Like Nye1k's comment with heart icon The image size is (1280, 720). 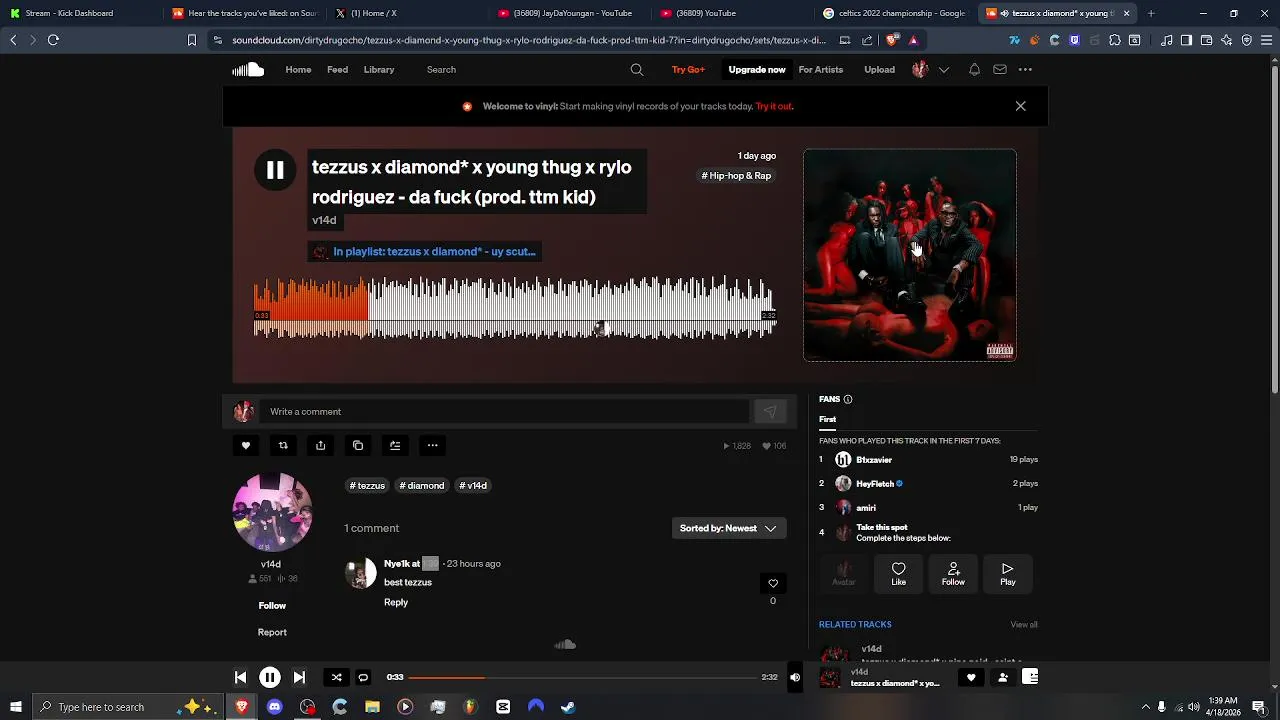772,583
